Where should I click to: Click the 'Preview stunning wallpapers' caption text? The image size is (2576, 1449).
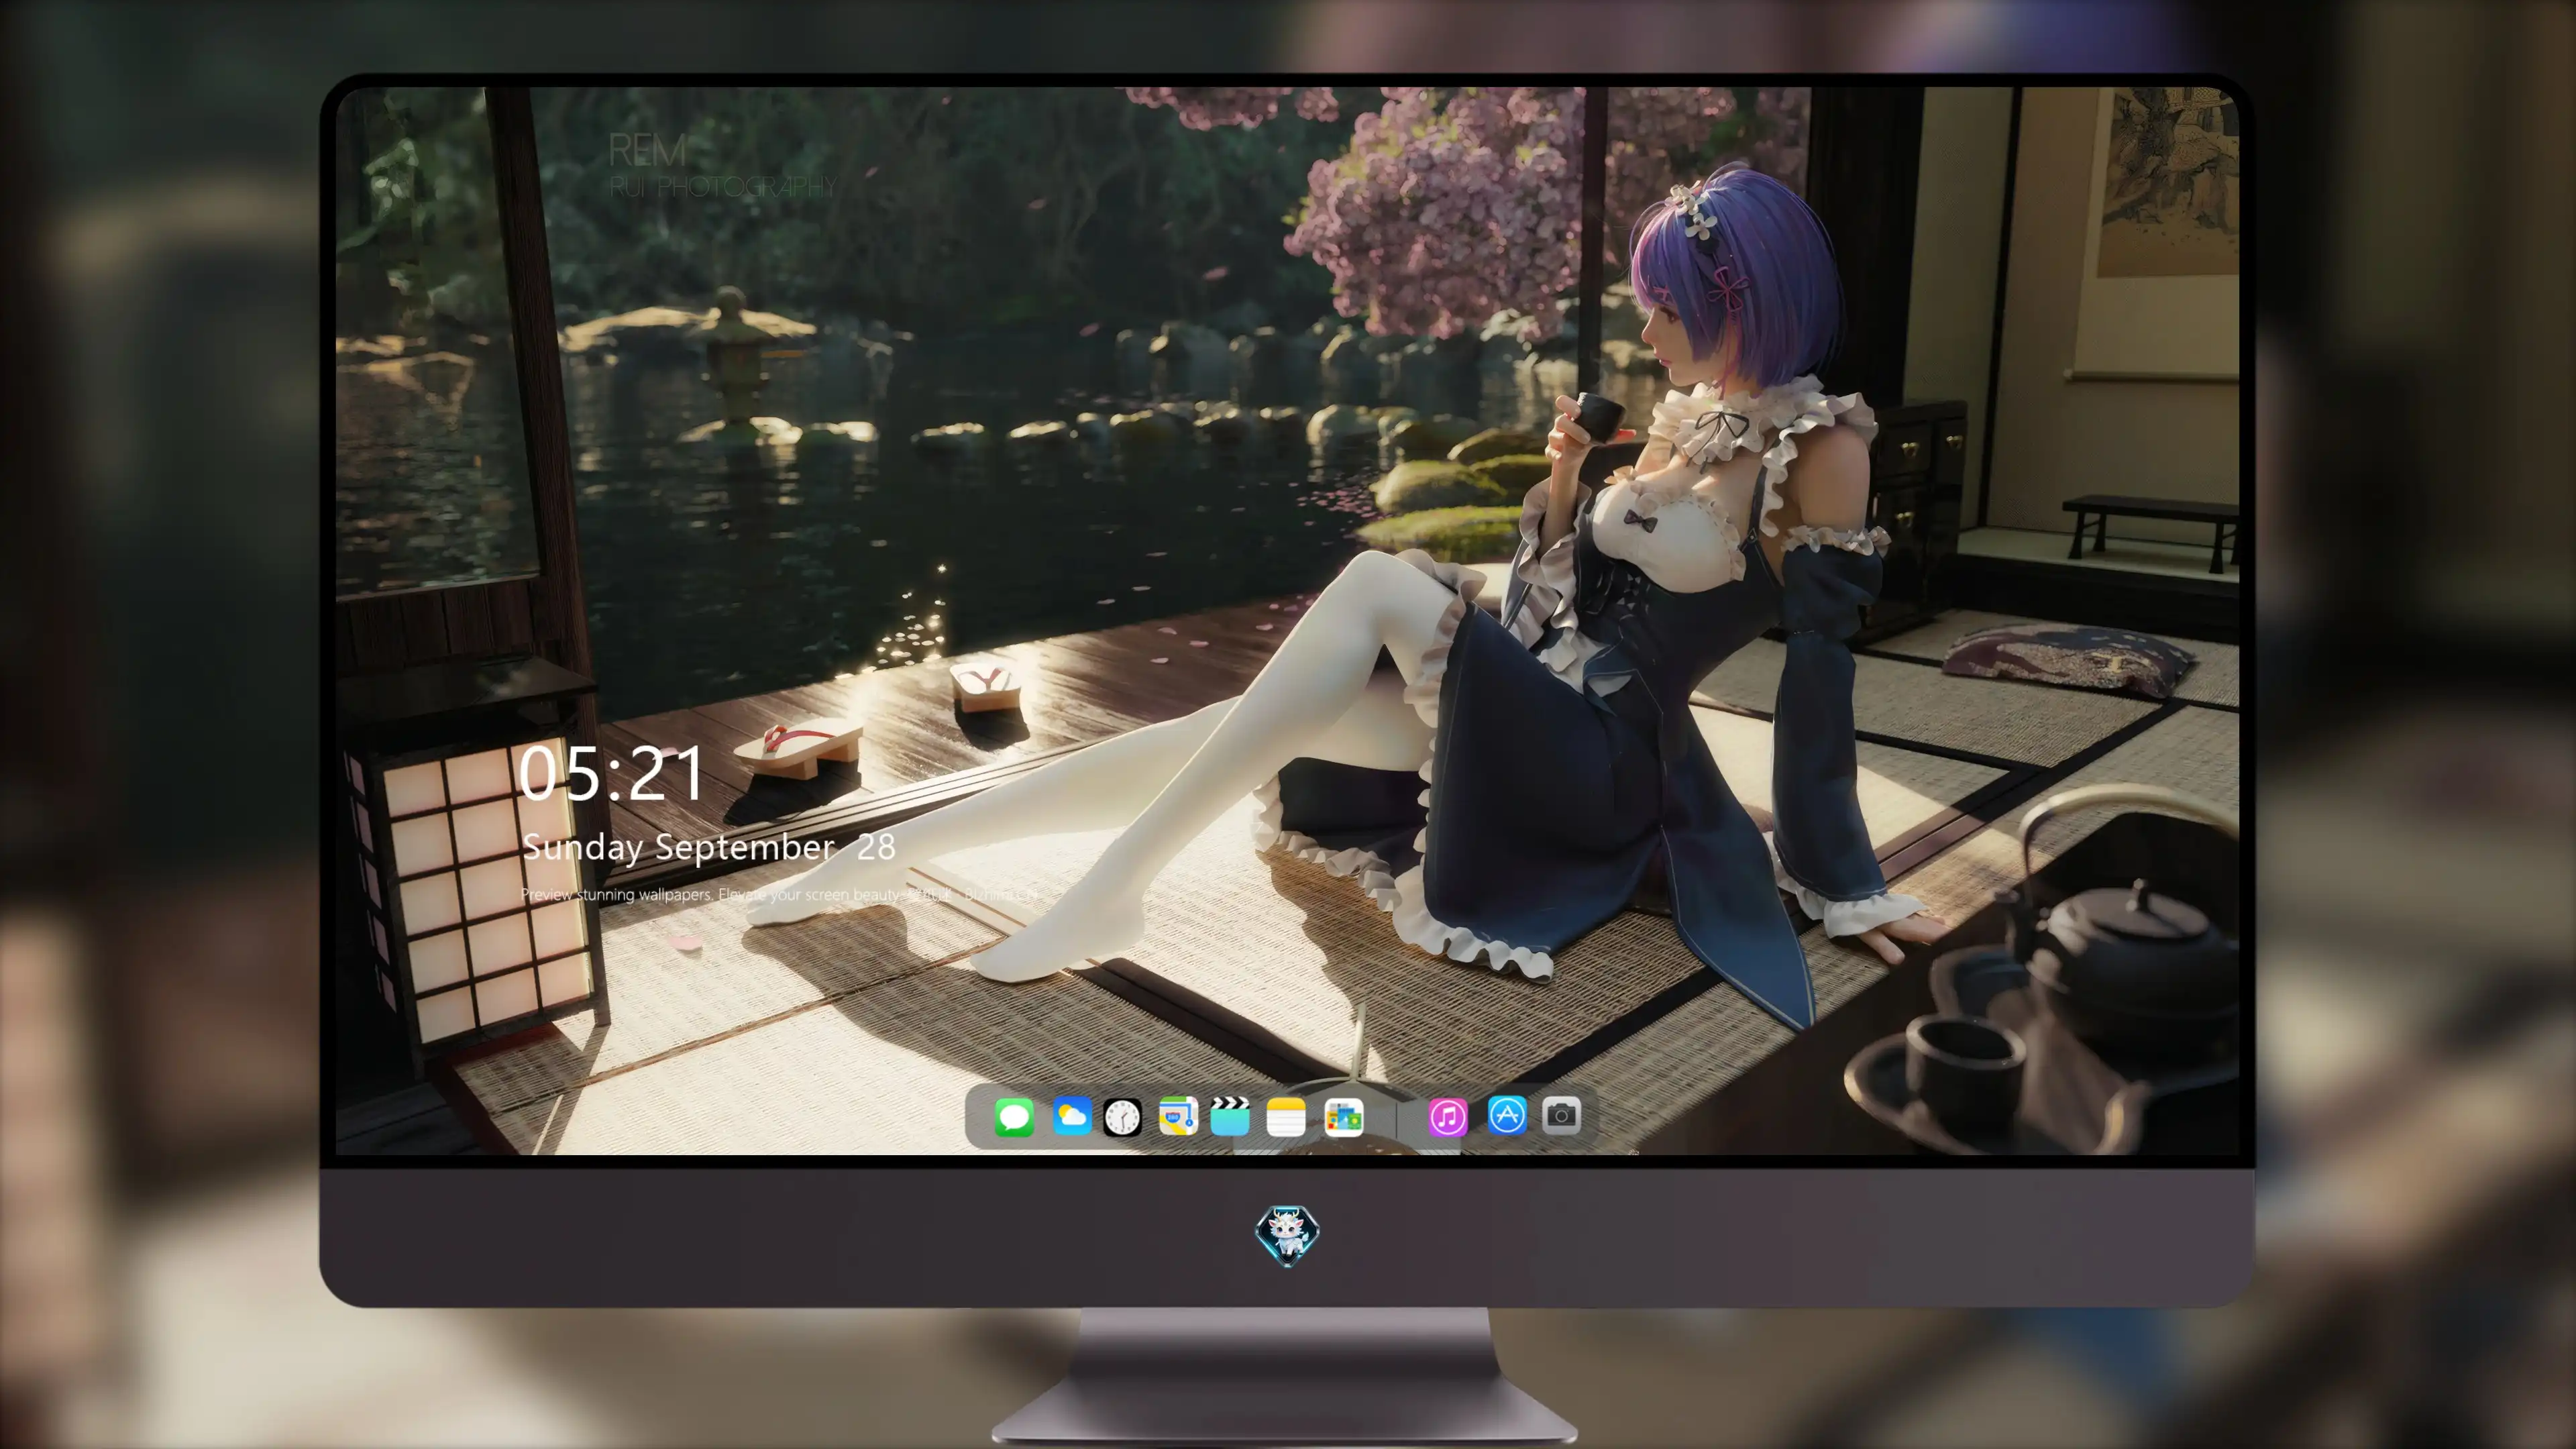[x=780, y=894]
